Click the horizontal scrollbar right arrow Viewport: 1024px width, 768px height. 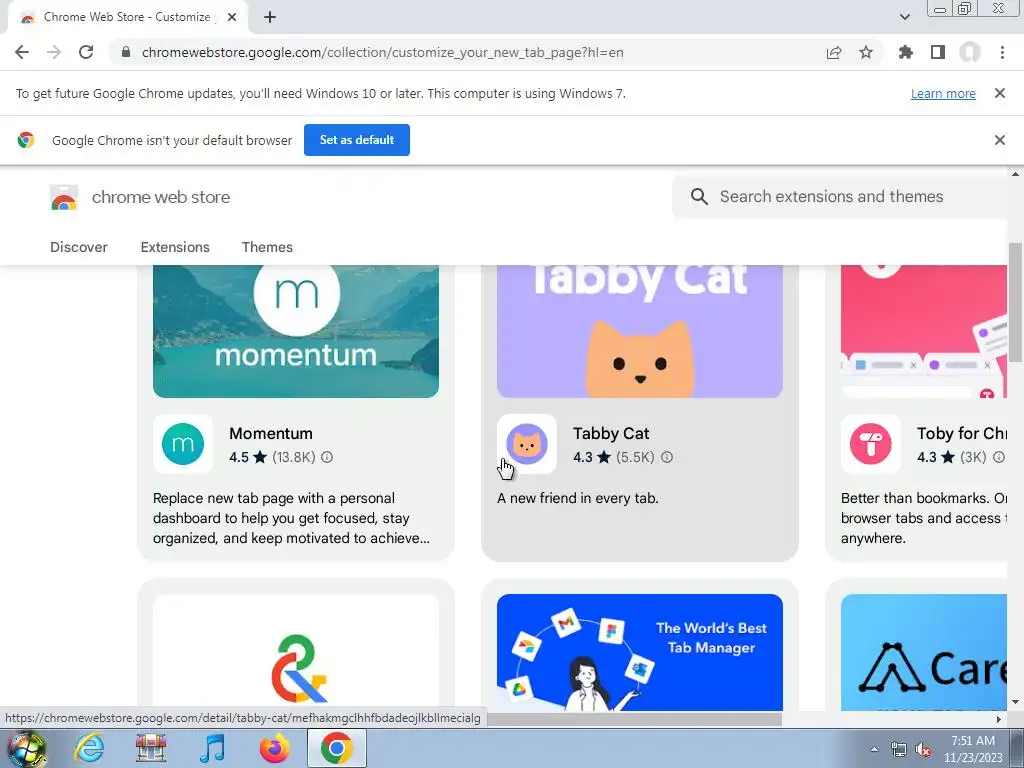click(999, 719)
